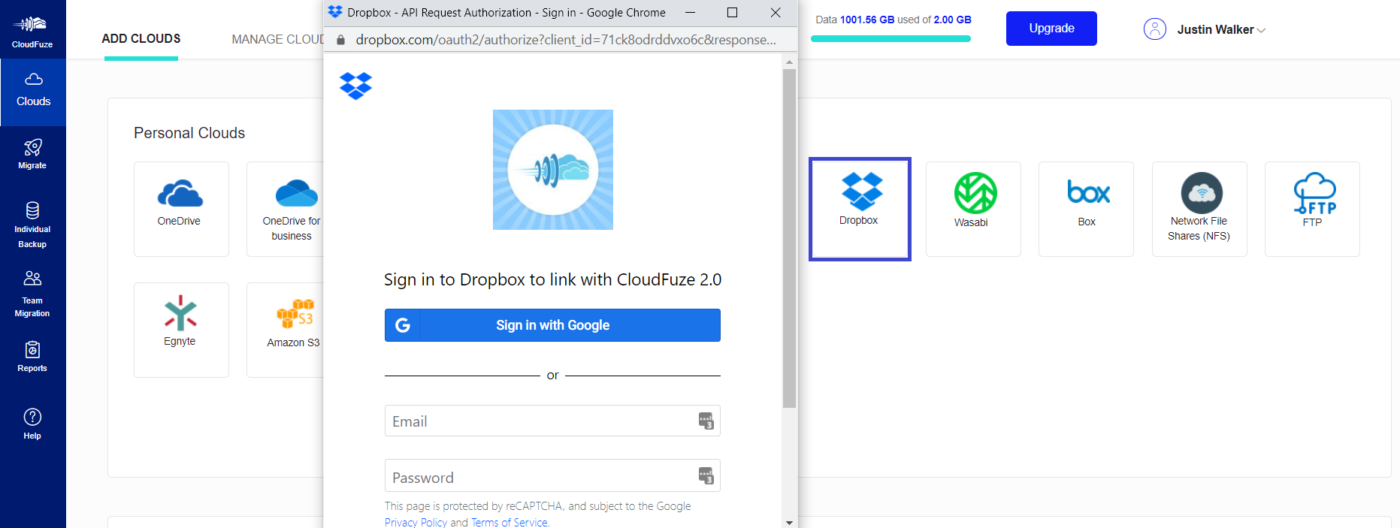
Task: Choose the FTP cloud tile
Action: (x=1312, y=209)
